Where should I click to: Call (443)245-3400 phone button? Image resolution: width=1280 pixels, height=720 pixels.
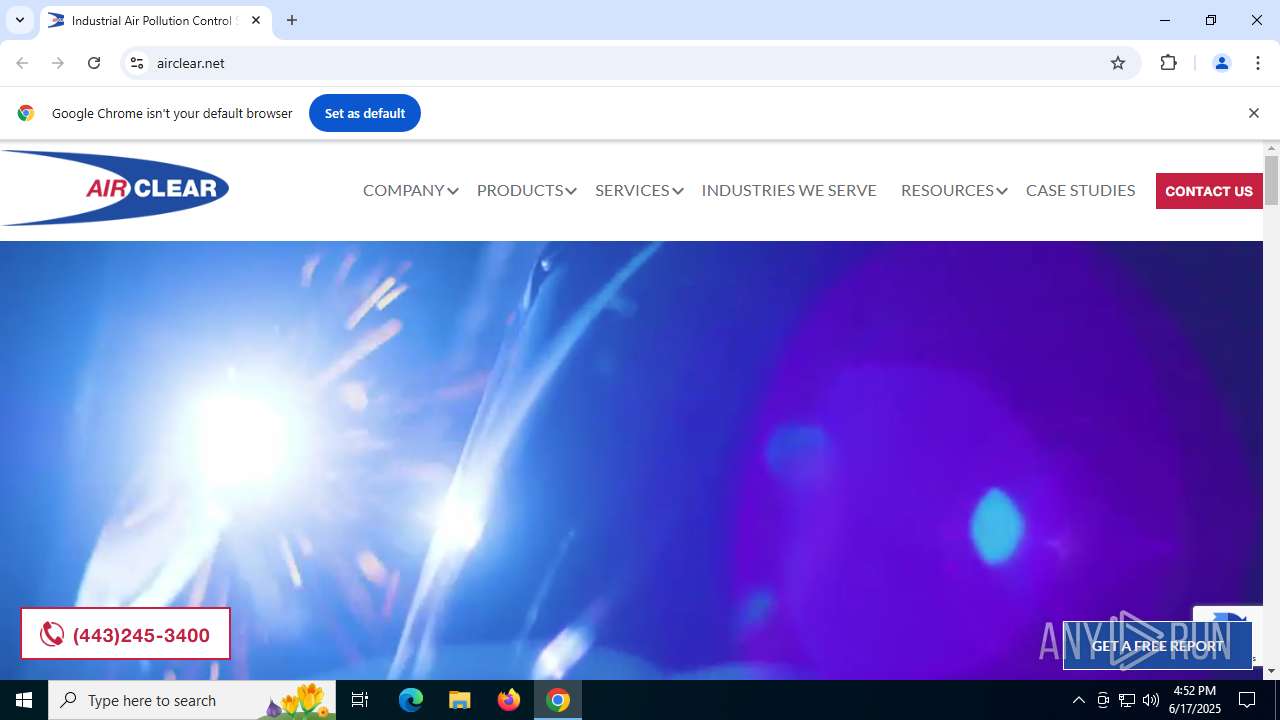coord(125,634)
